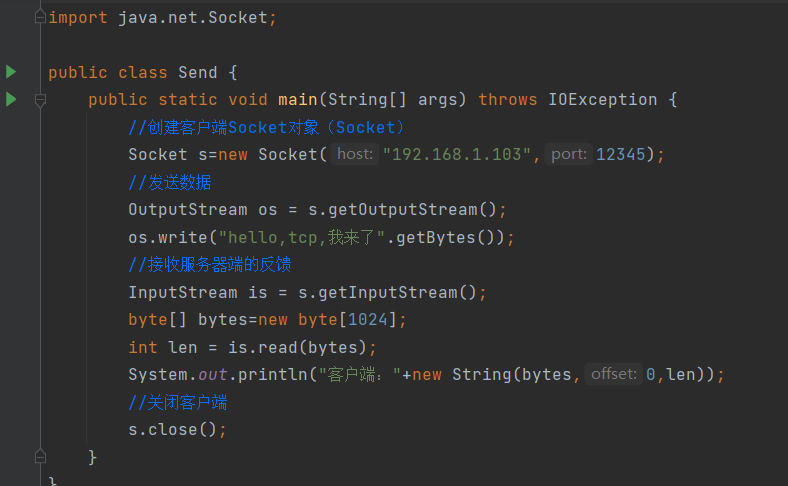
Task: Collapse the import statements fold marker
Action: [x=40, y=18]
